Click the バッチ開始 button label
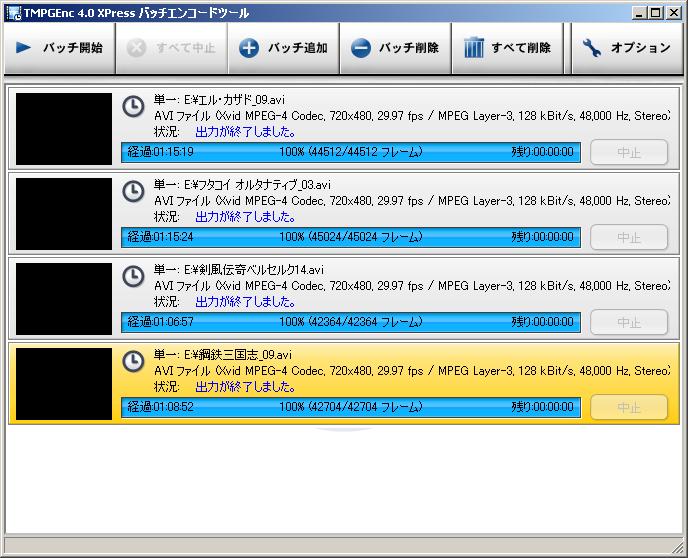The image size is (688, 558). (x=73, y=47)
